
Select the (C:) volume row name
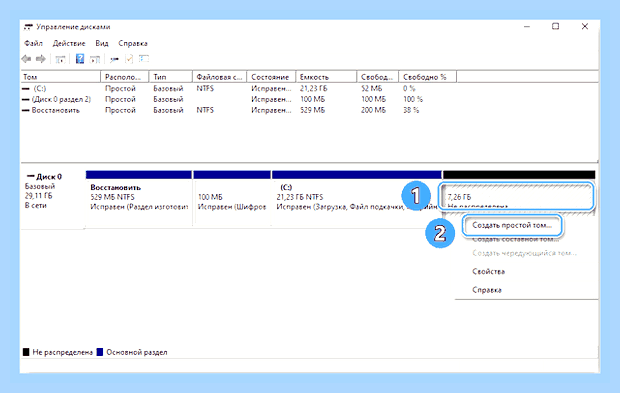click(x=40, y=89)
